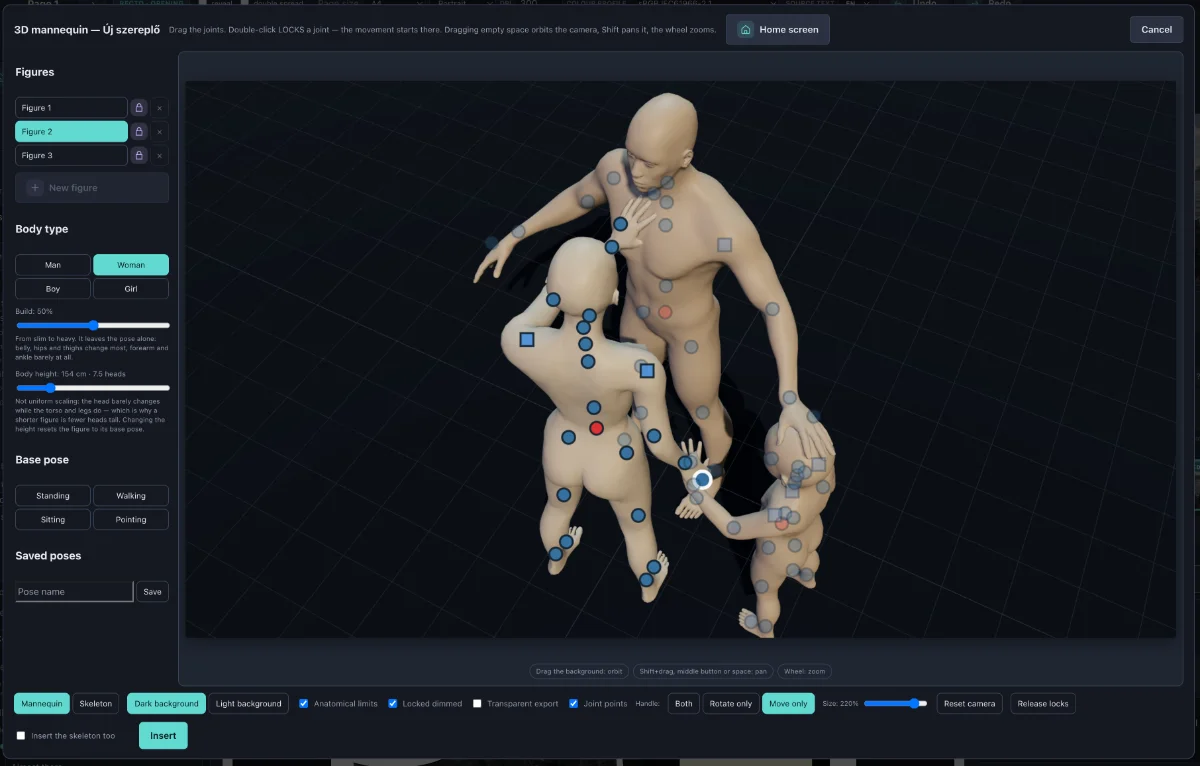1200x766 pixels.
Task: Select the dimmed red pelvis joint on the man
Action: pos(665,312)
